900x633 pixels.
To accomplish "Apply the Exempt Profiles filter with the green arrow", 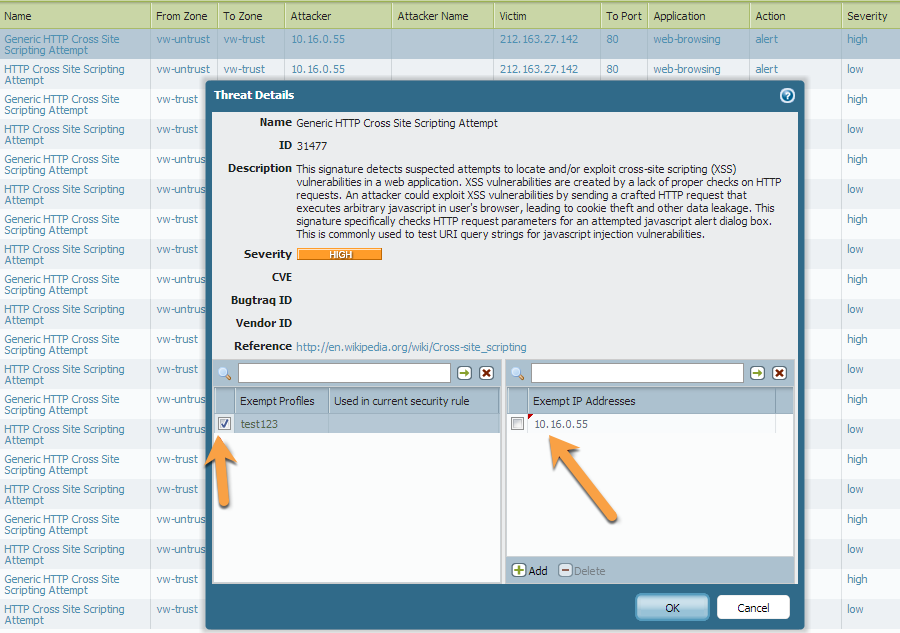I will [464, 373].
